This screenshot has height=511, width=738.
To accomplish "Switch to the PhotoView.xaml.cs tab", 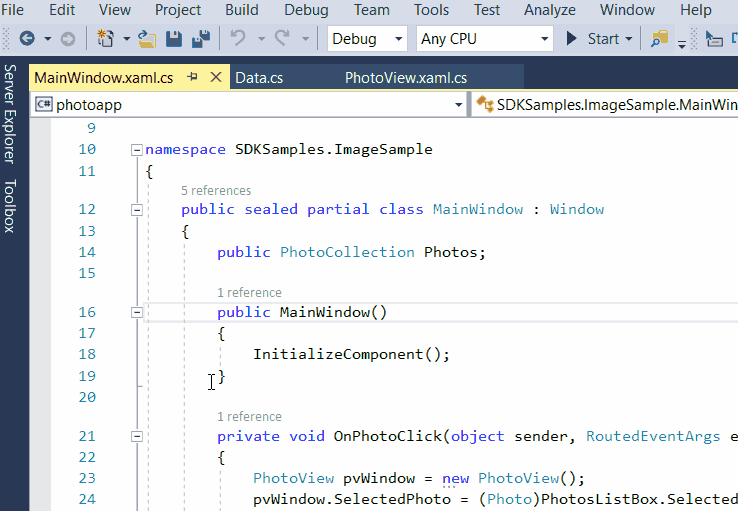I will click(406, 78).
